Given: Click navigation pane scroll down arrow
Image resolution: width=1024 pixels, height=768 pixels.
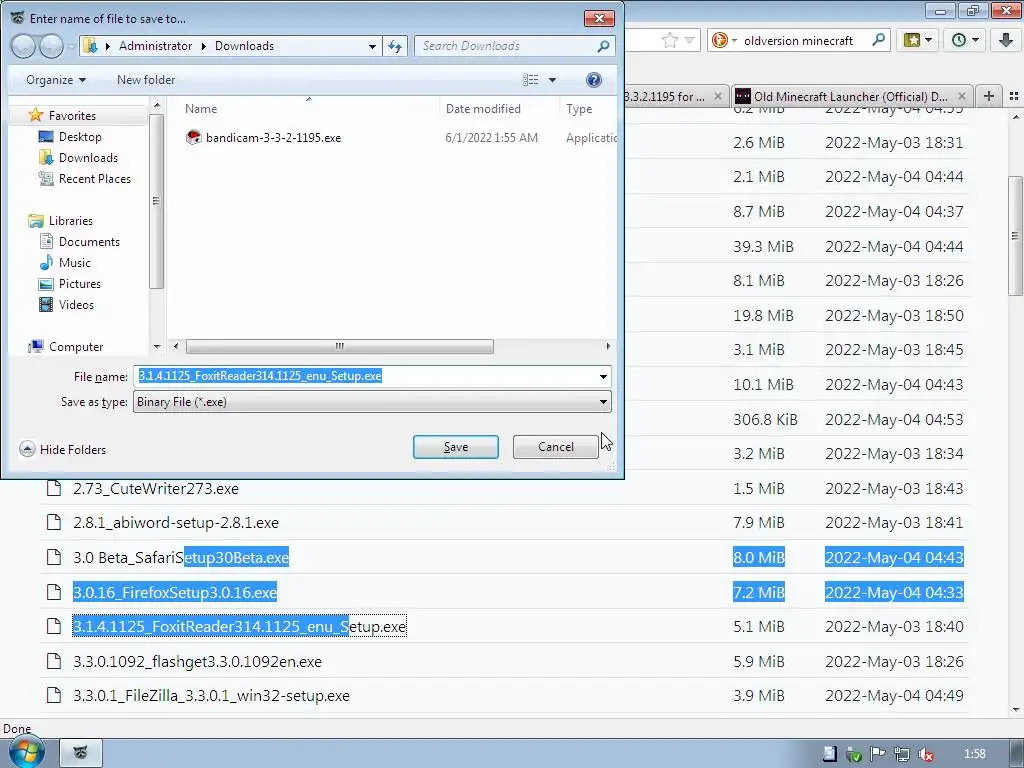Looking at the screenshot, I should (157, 347).
